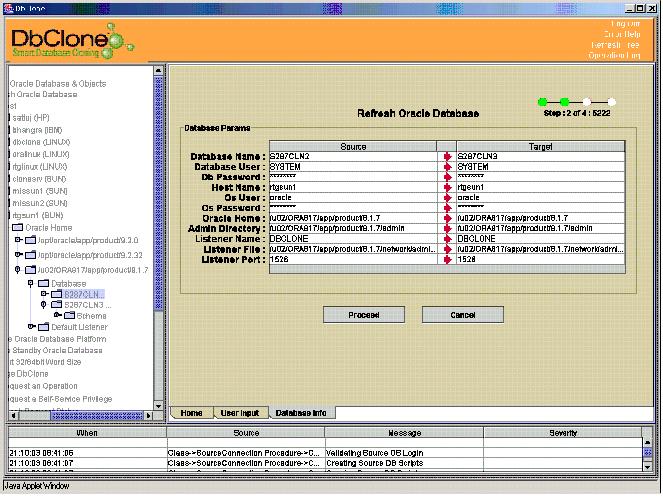Expand the Default Listener tree node

pyautogui.click(x=31, y=326)
